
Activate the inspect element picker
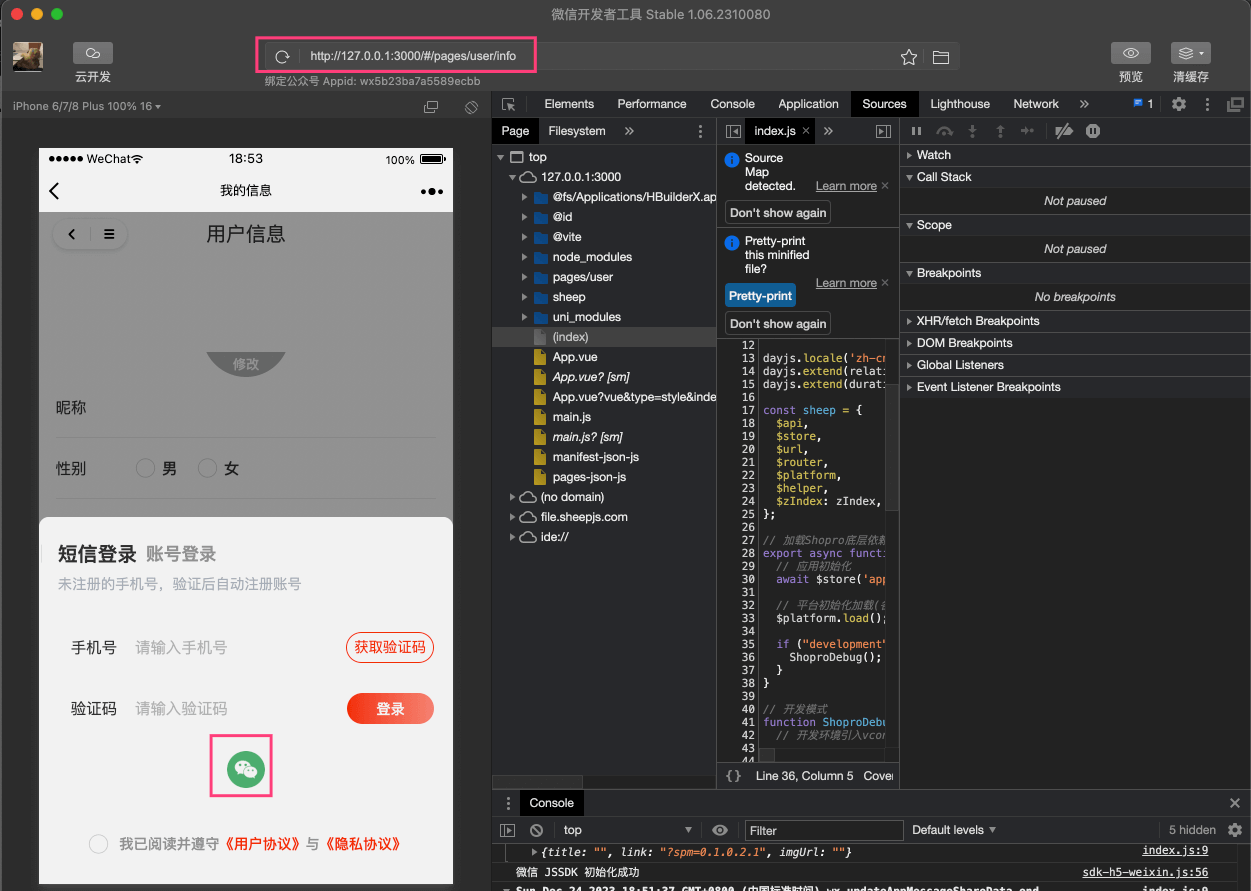(509, 104)
